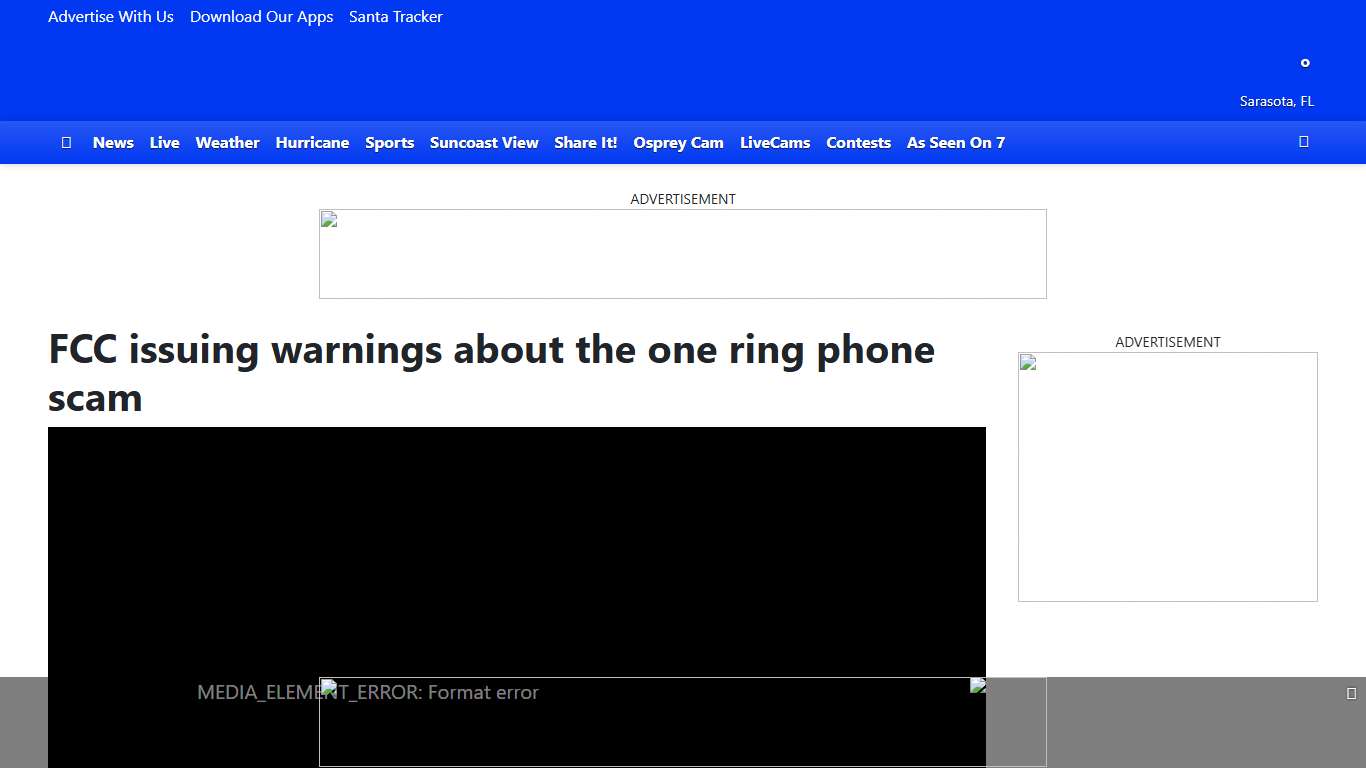Screen dimensions: 1366x768
Task: Select the Hurricane menu item
Action: point(312,142)
